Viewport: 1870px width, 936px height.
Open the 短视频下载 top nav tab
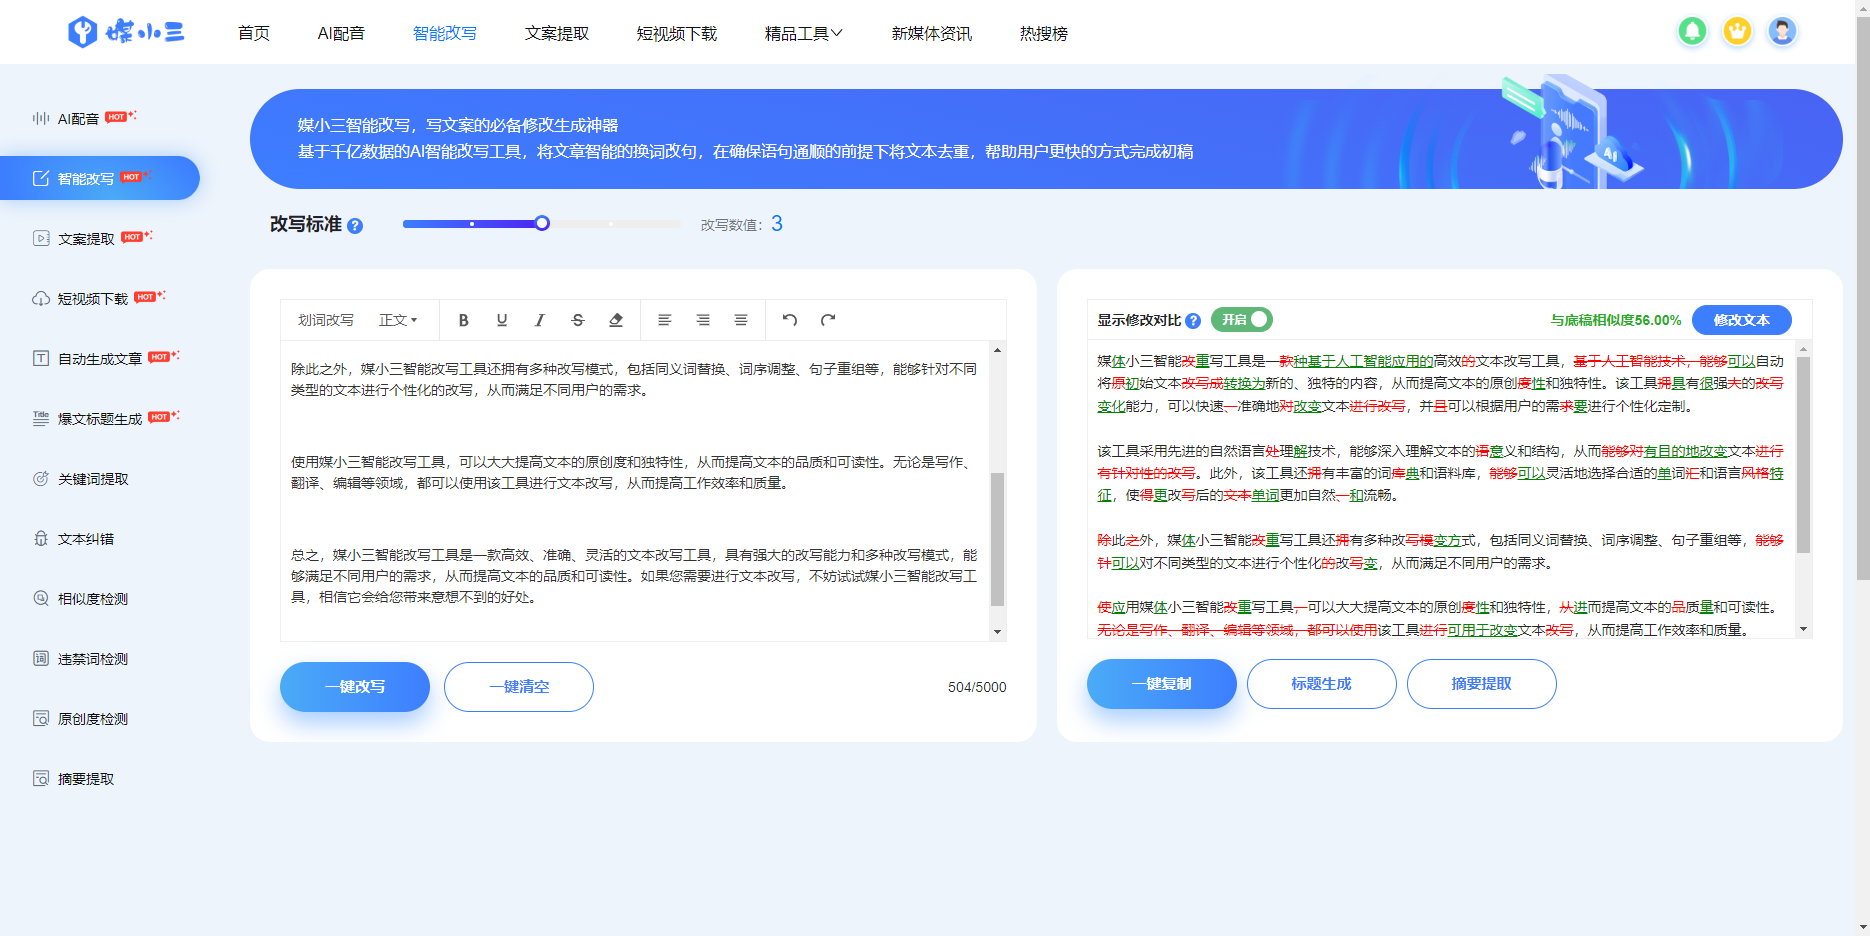[677, 33]
